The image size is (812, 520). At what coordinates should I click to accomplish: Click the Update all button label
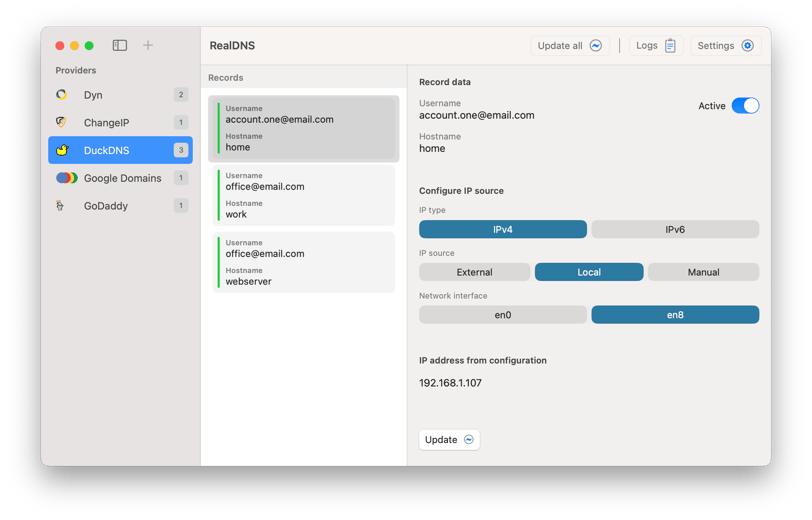[x=560, y=46]
